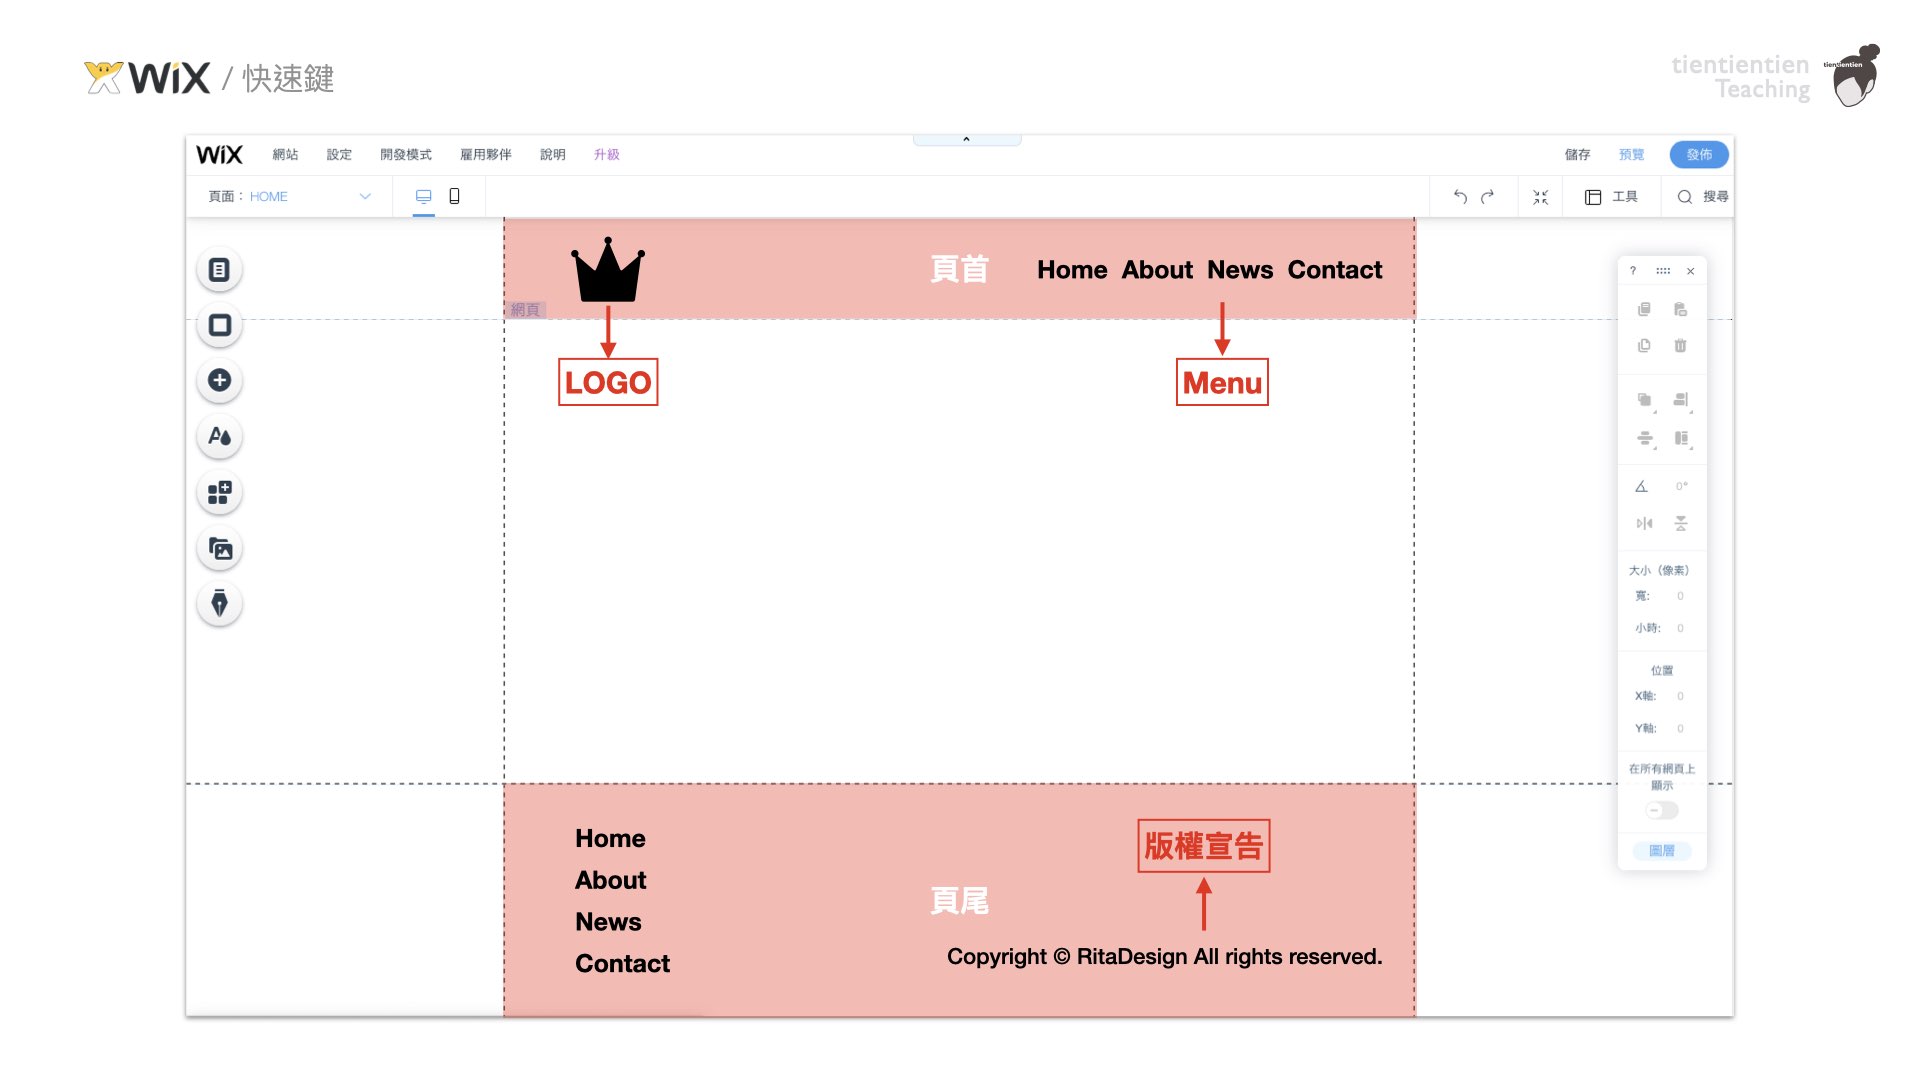The width and height of the screenshot is (1920, 1080).
Task: Click the Add elements plus icon
Action: pyautogui.click(x=219, y=381)
